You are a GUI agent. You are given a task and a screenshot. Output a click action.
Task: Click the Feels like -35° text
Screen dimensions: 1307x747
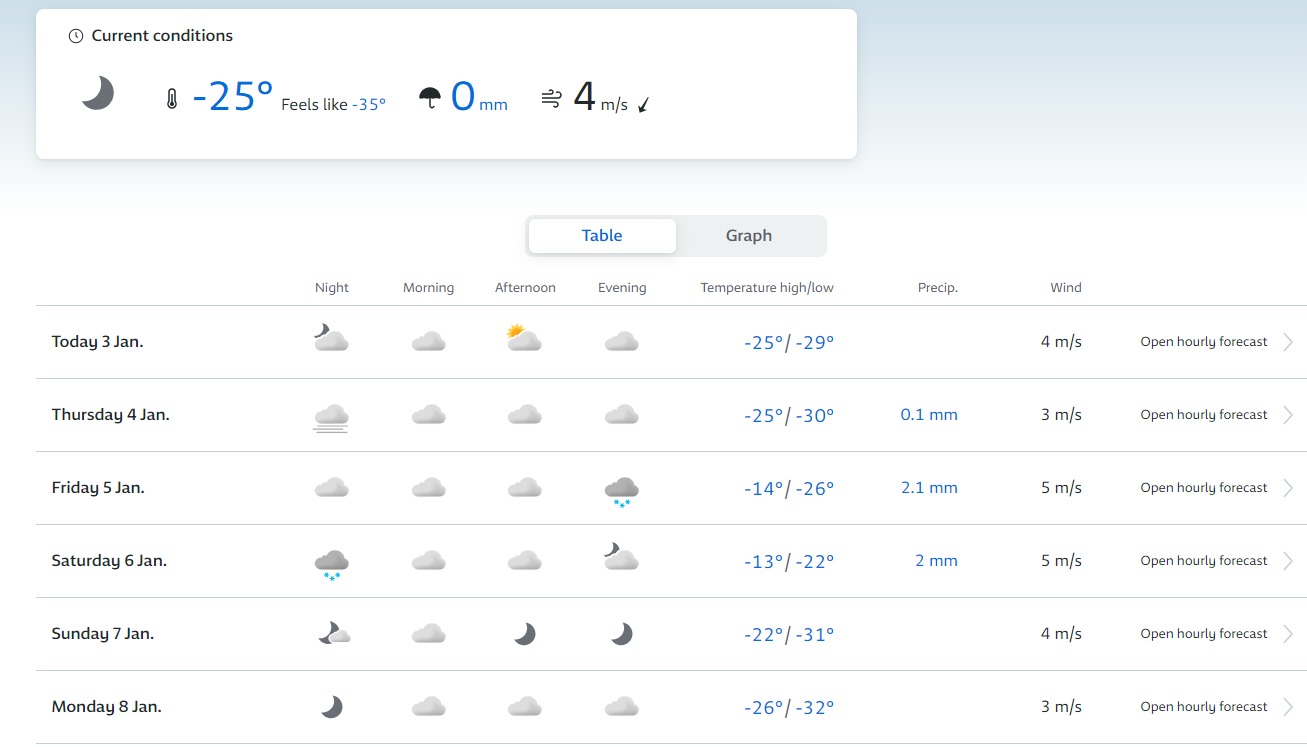point(333,104)
